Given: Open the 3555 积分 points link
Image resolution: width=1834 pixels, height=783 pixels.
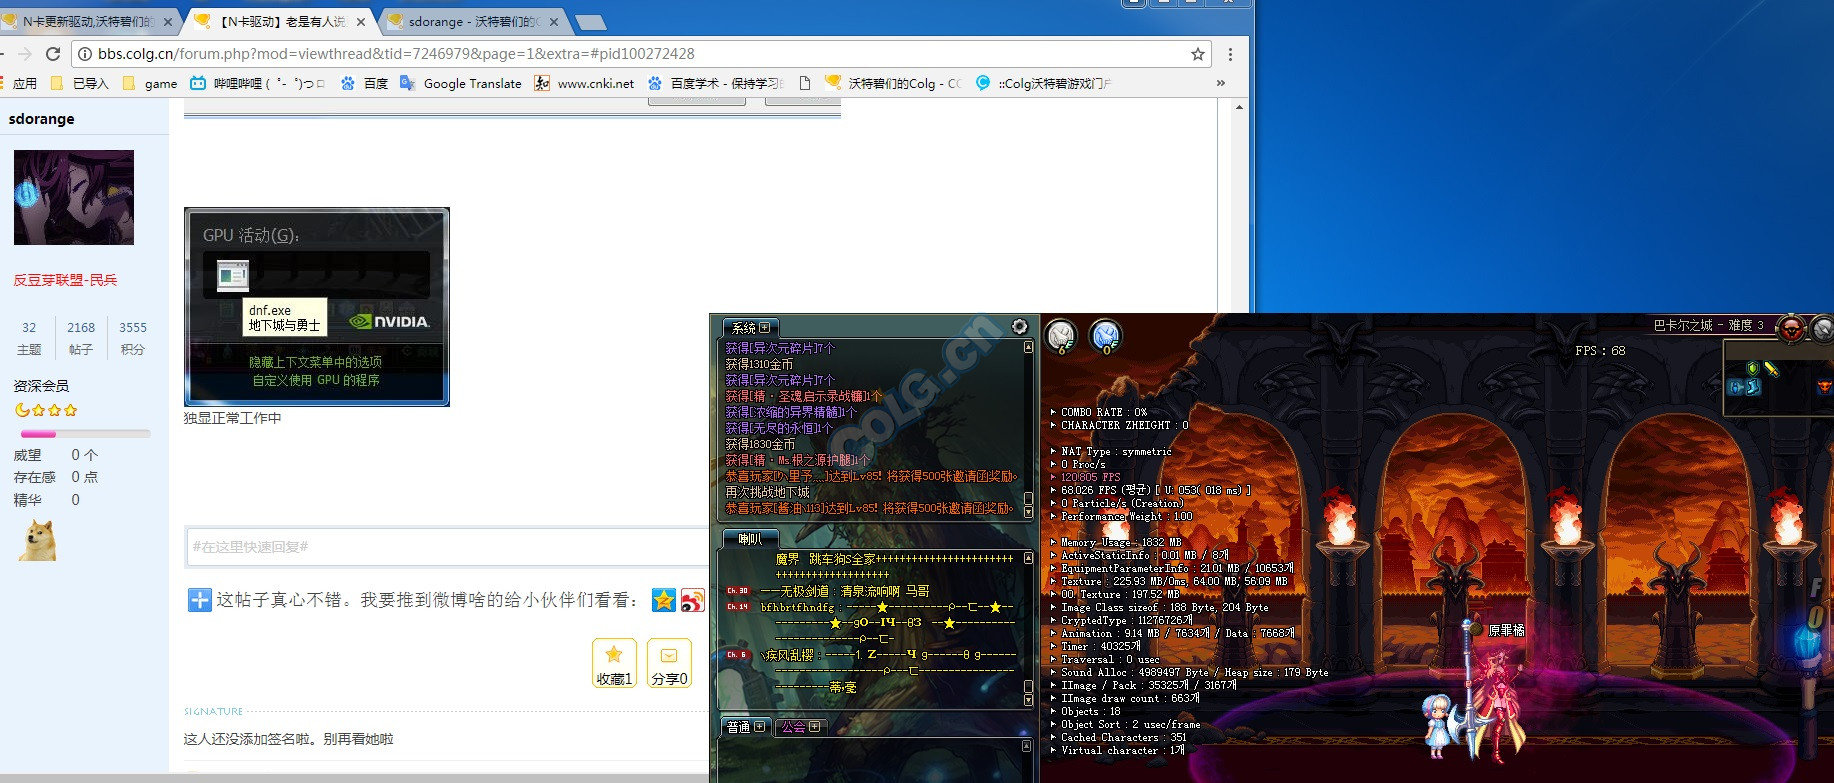Looking at the screenshot, I should coord(133,338).
